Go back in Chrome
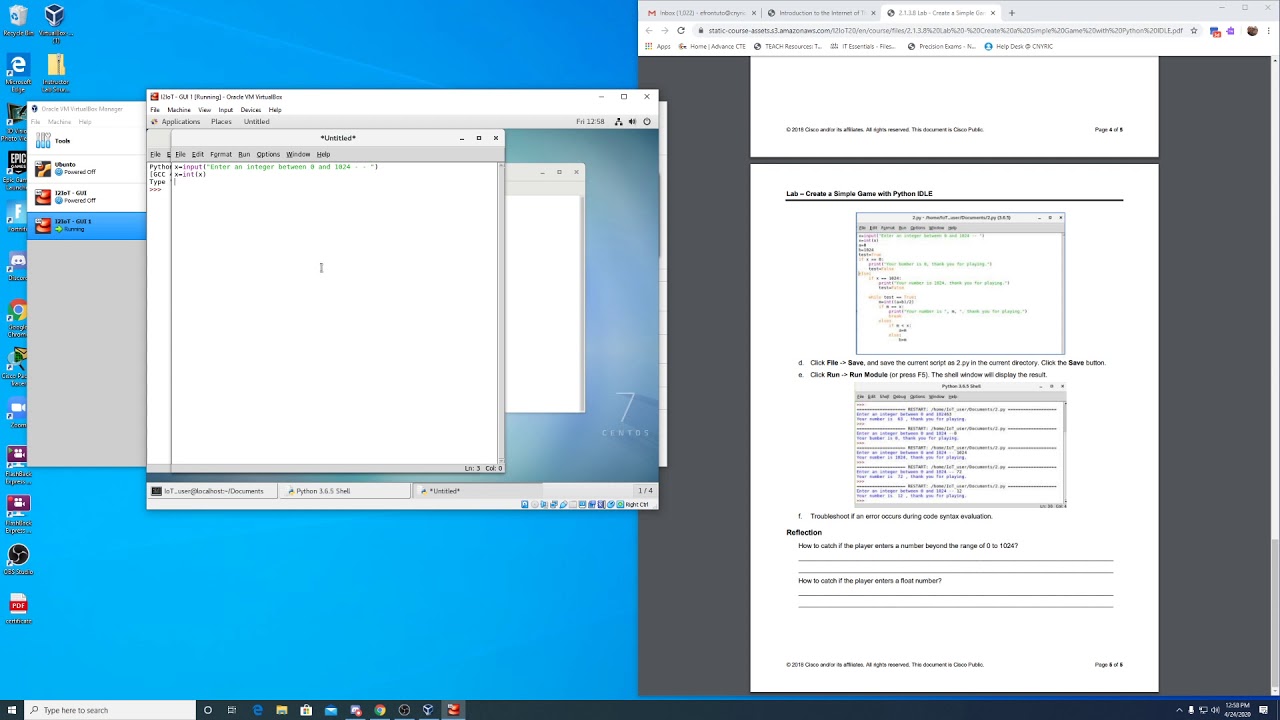The height and width of the screenshot is (720, 1280). (x=648, y=30)
